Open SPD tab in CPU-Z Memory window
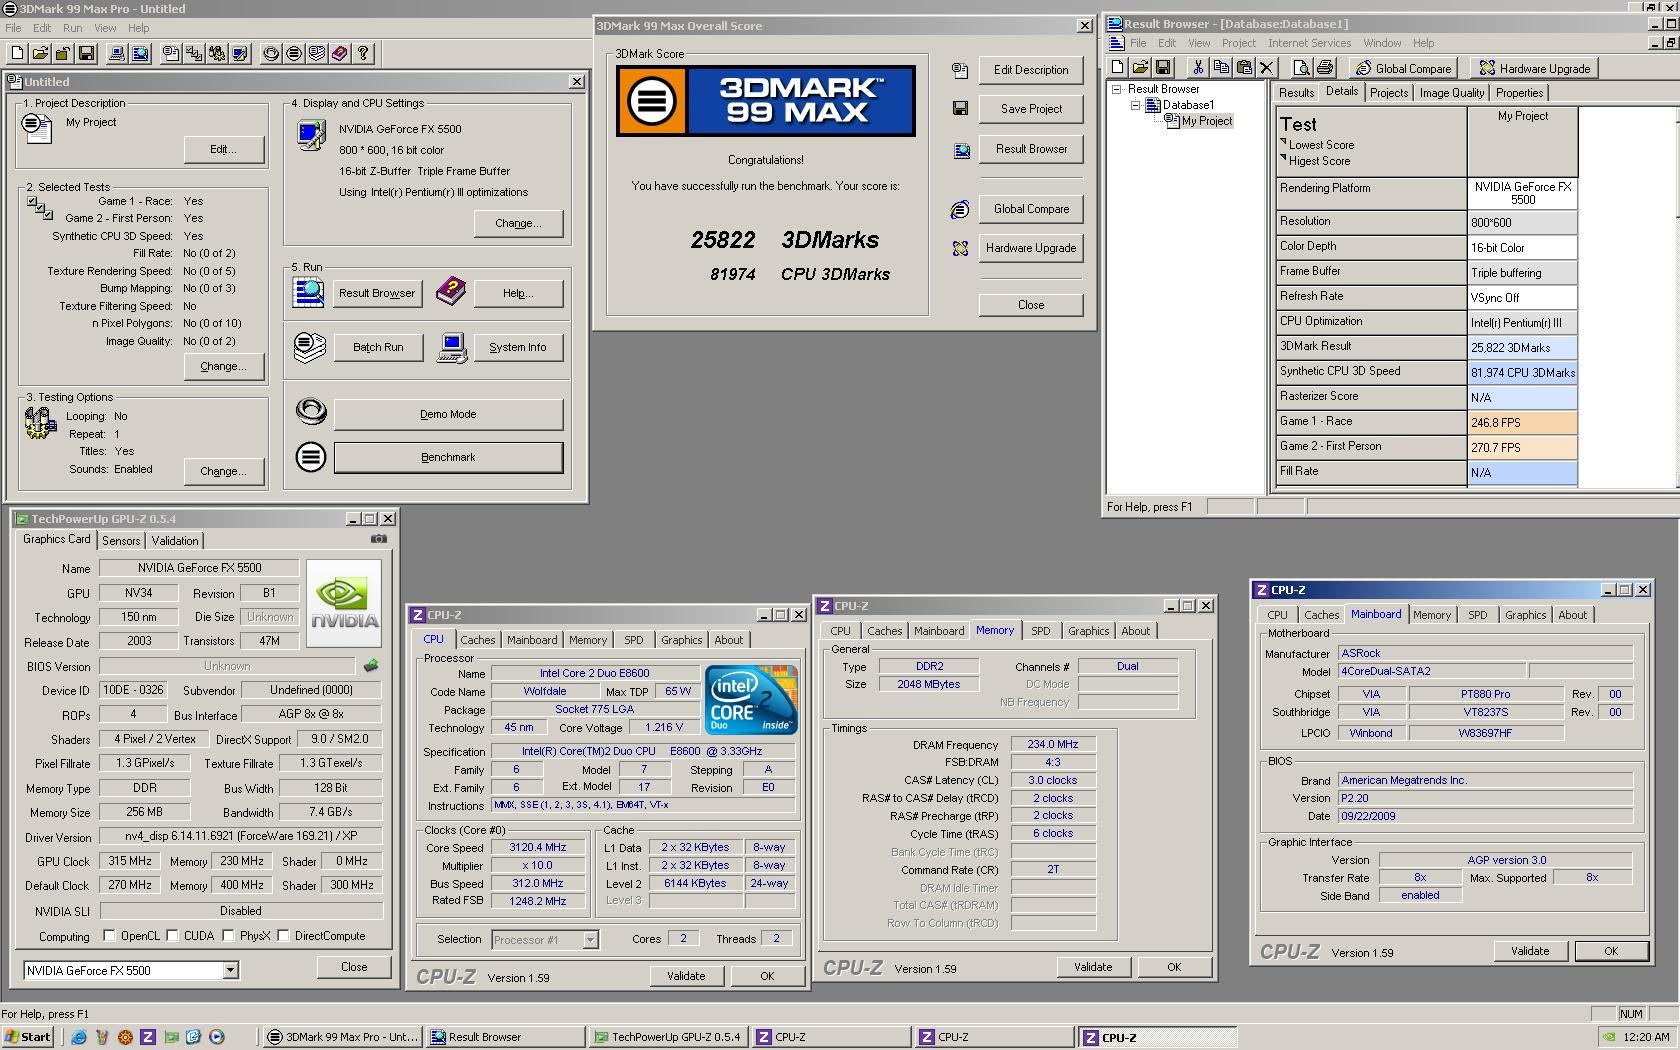The height and width of the screenshot is (1050, 1680). click(x=1040, y=631)
